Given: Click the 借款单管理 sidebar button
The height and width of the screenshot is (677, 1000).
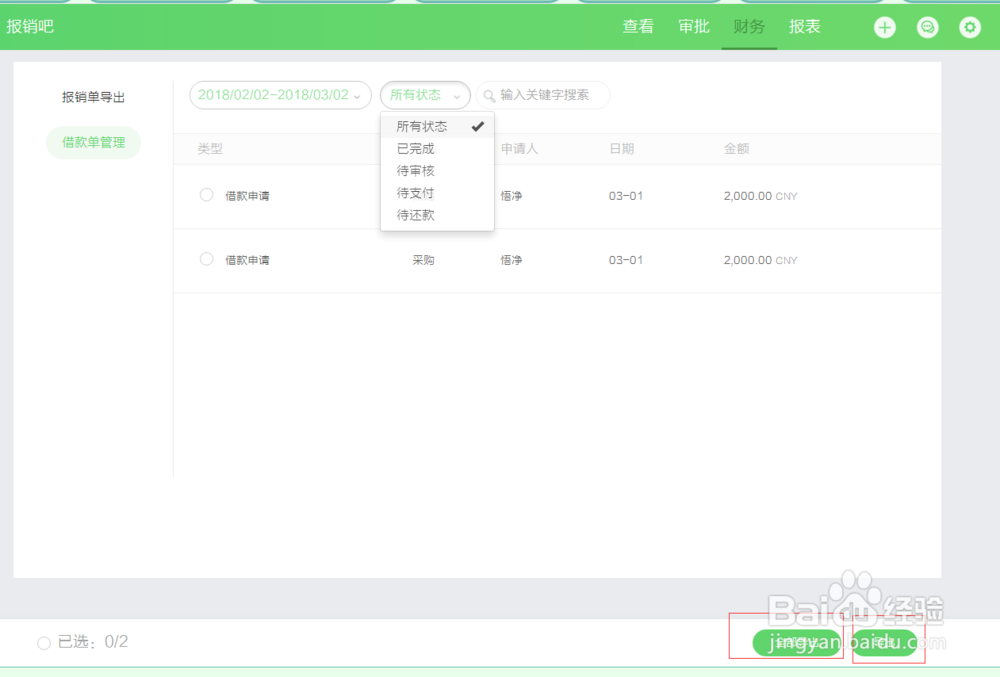Looking at the screenshot, I should [92, 142].
